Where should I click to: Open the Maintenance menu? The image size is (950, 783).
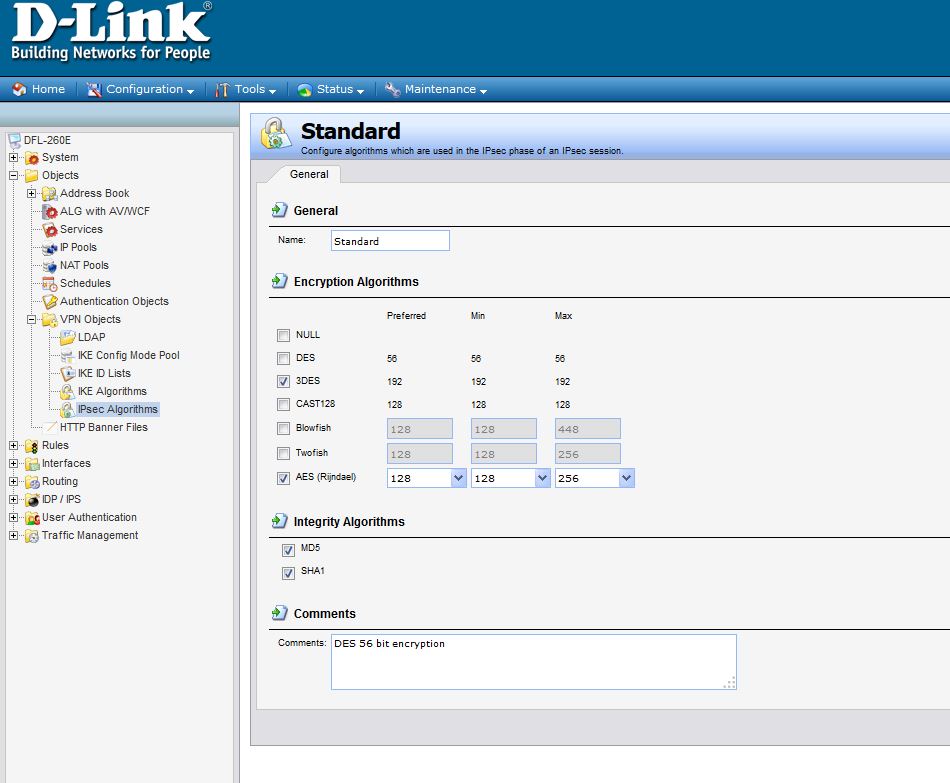point(445,90)
